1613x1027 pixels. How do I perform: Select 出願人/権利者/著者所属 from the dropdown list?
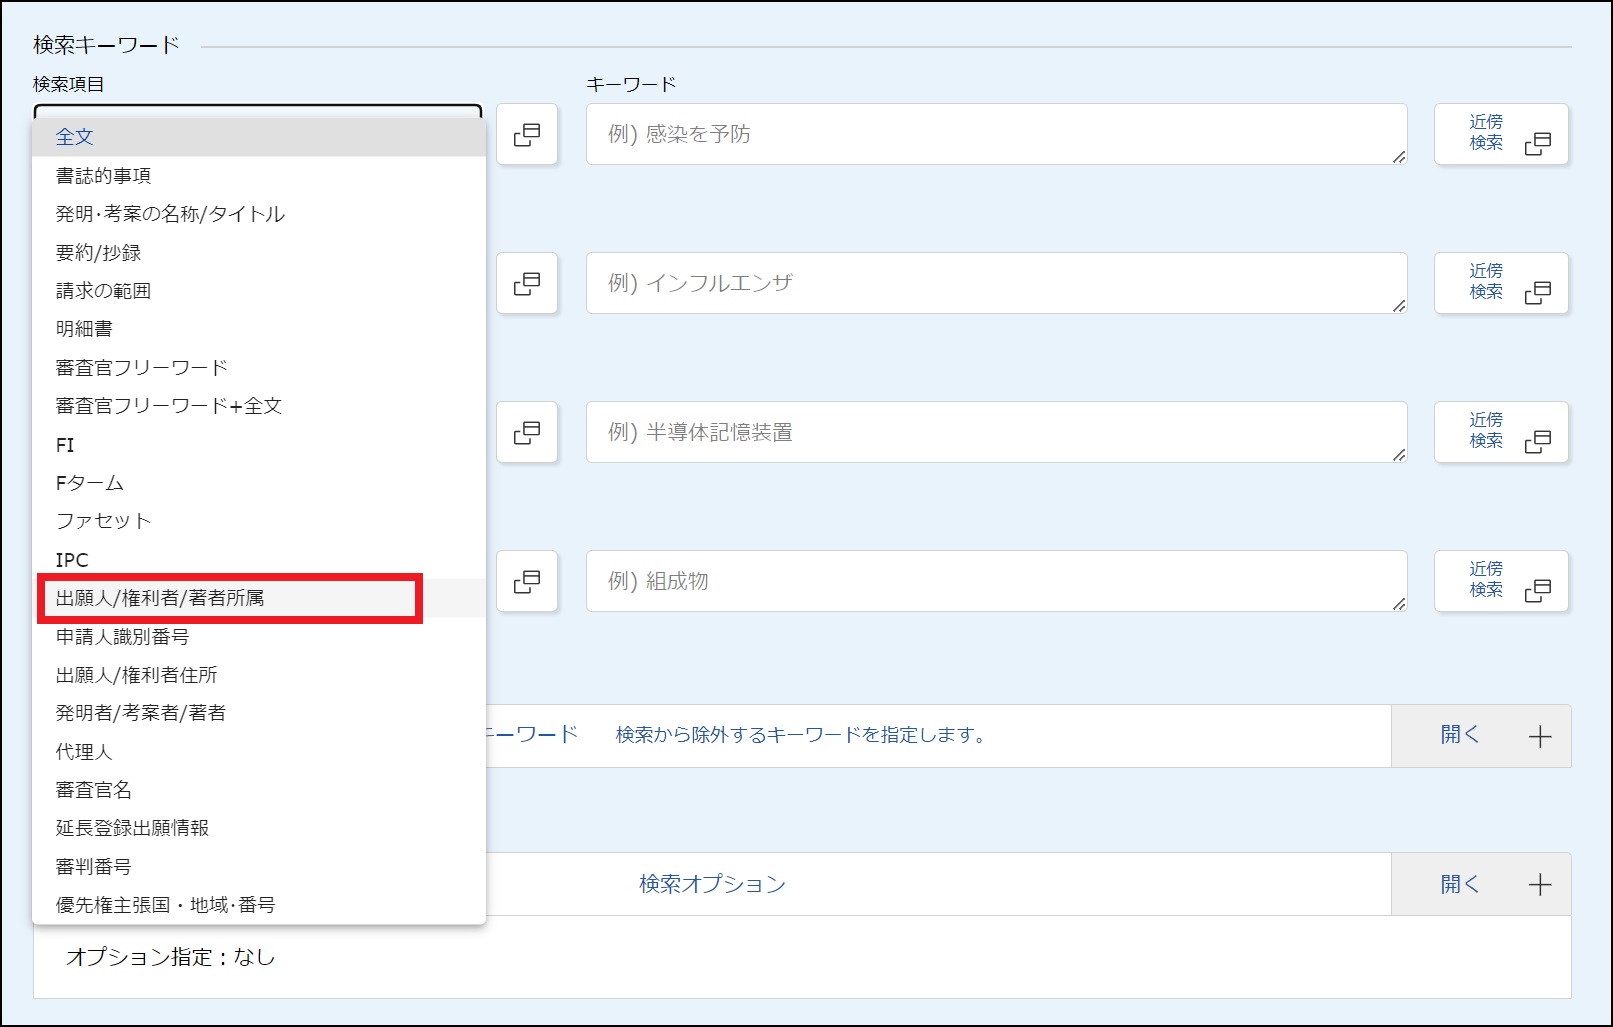pyautogui.click(x=160, y=598)
